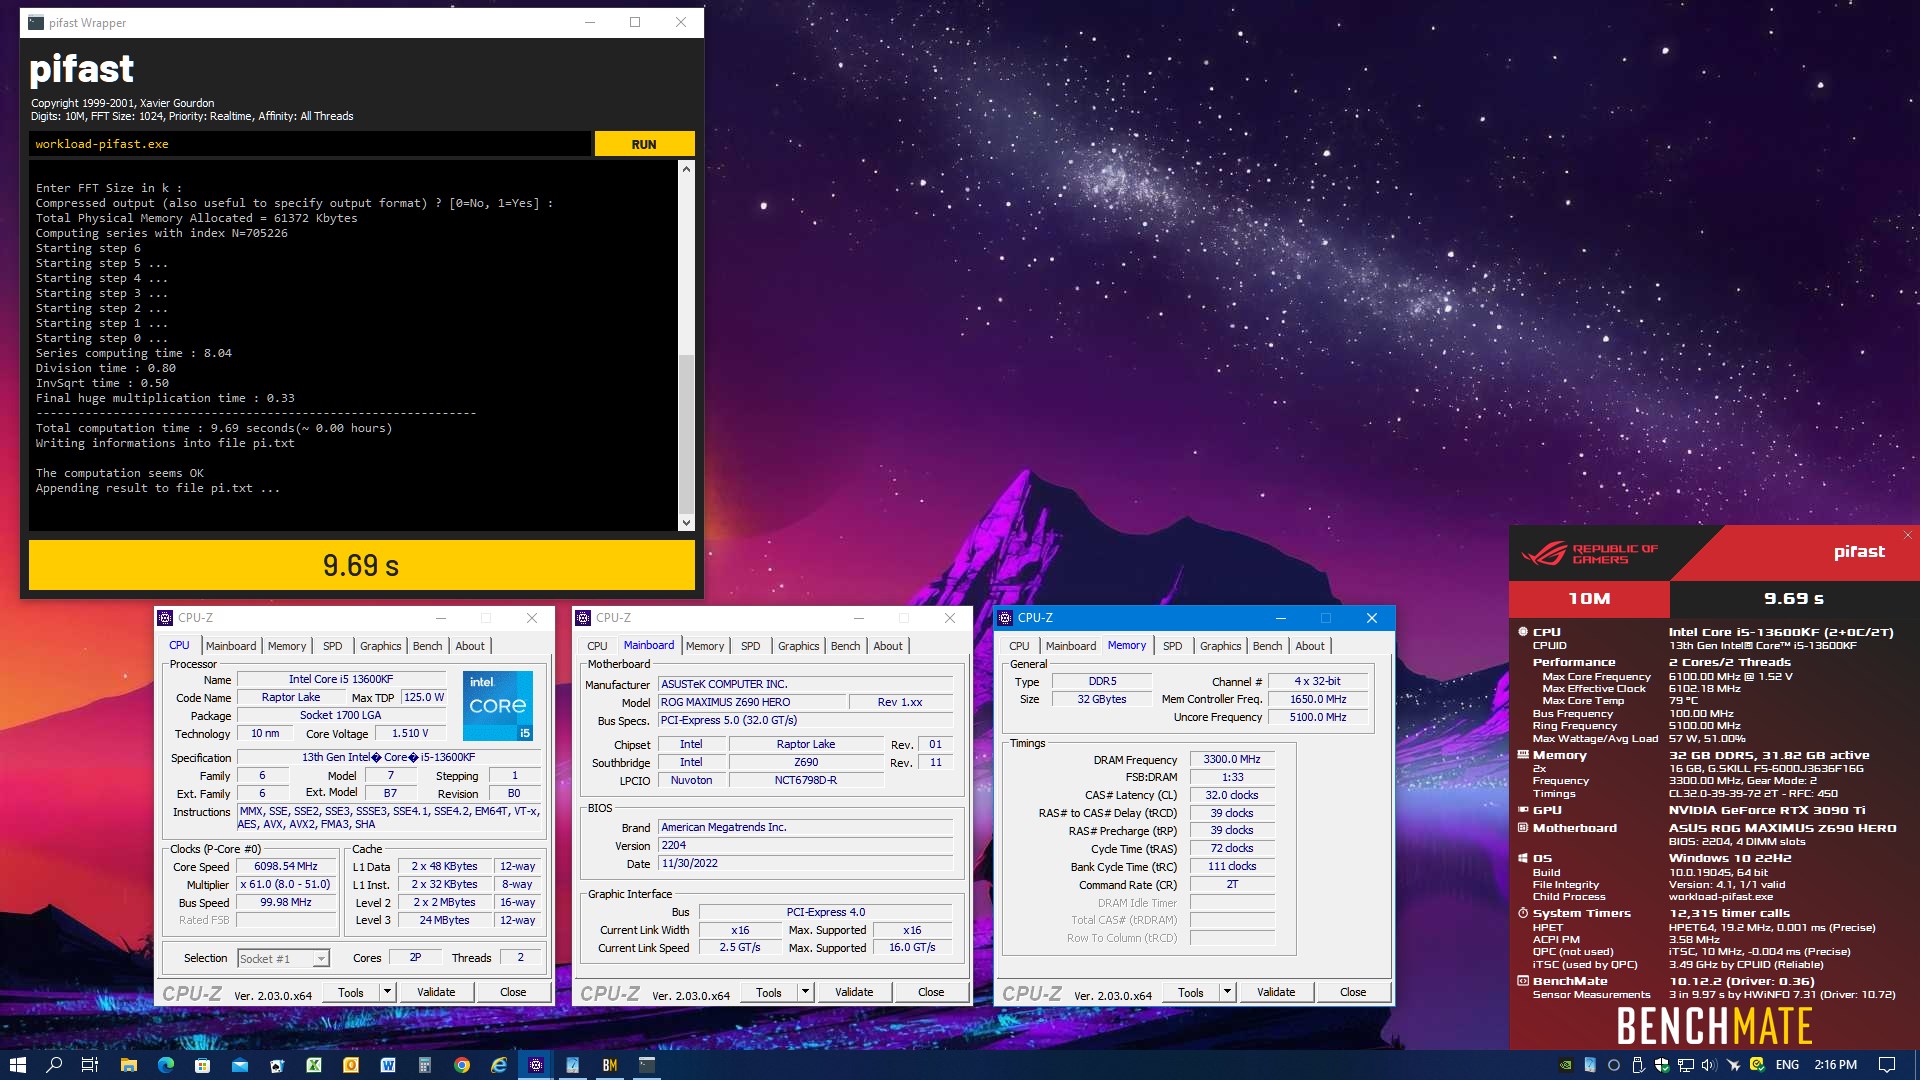Screen dimensions: 1920x1080
Task: Switch to Mainboard tab in first CPU-Z window
Action: click(231, 646)
